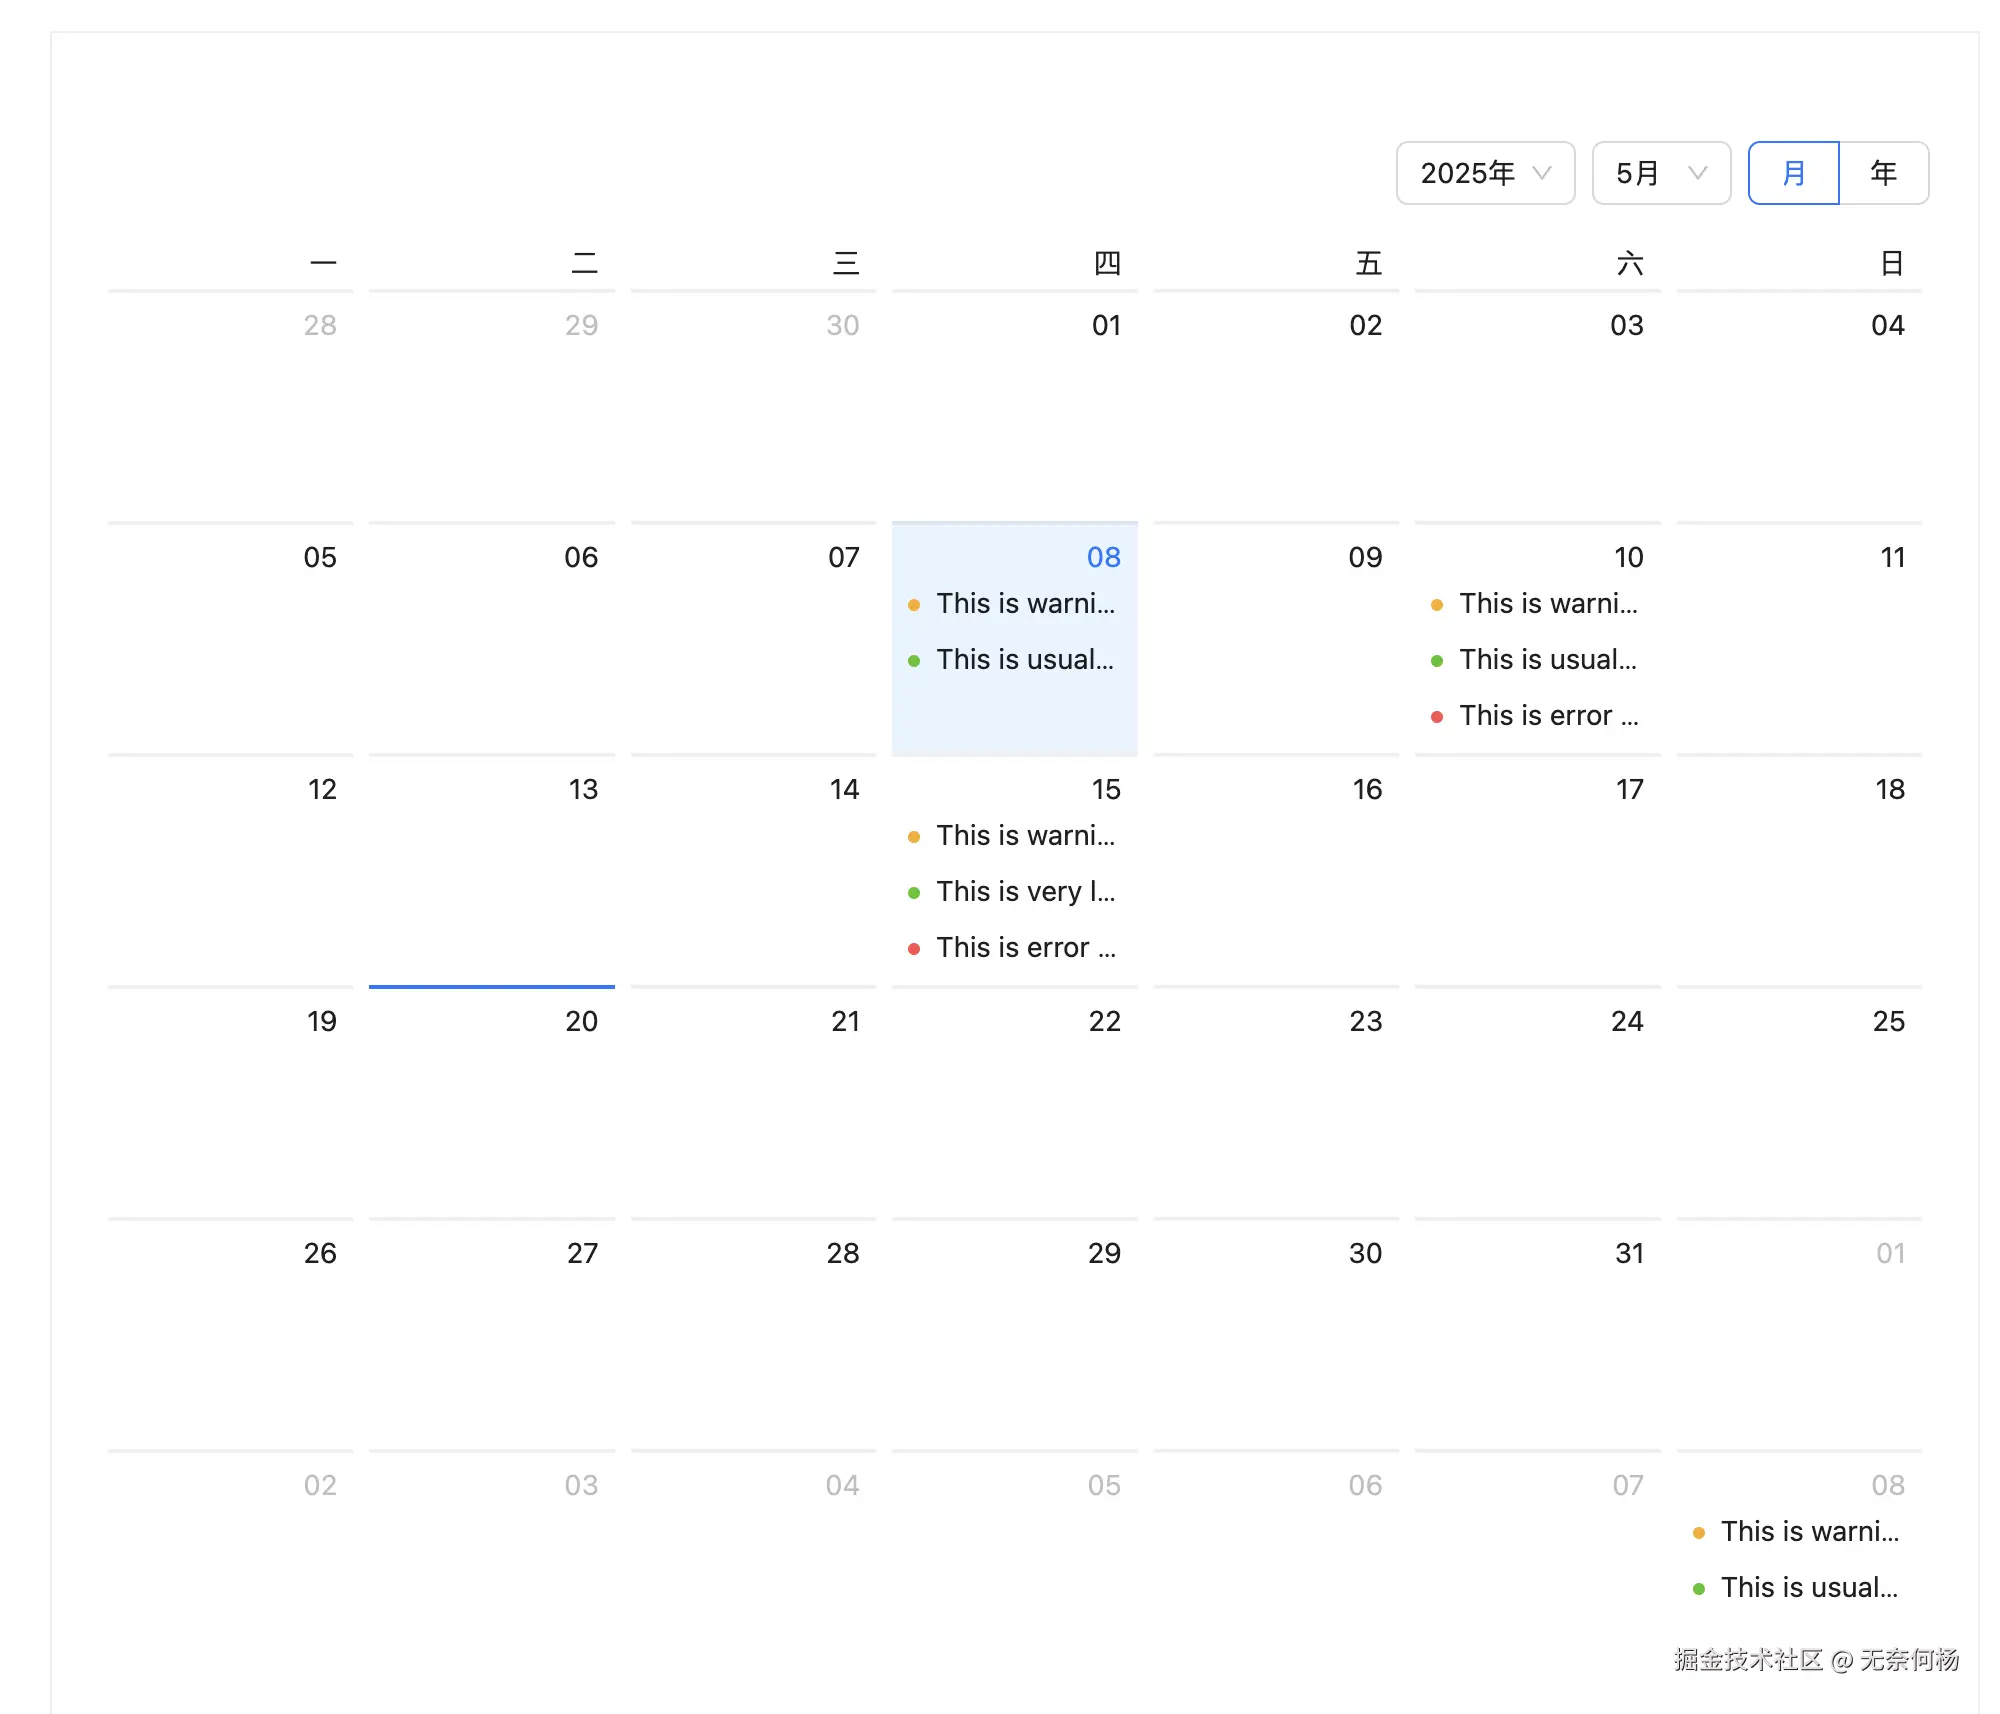Click 'This is very l...' event on 15

(1025, 891)
